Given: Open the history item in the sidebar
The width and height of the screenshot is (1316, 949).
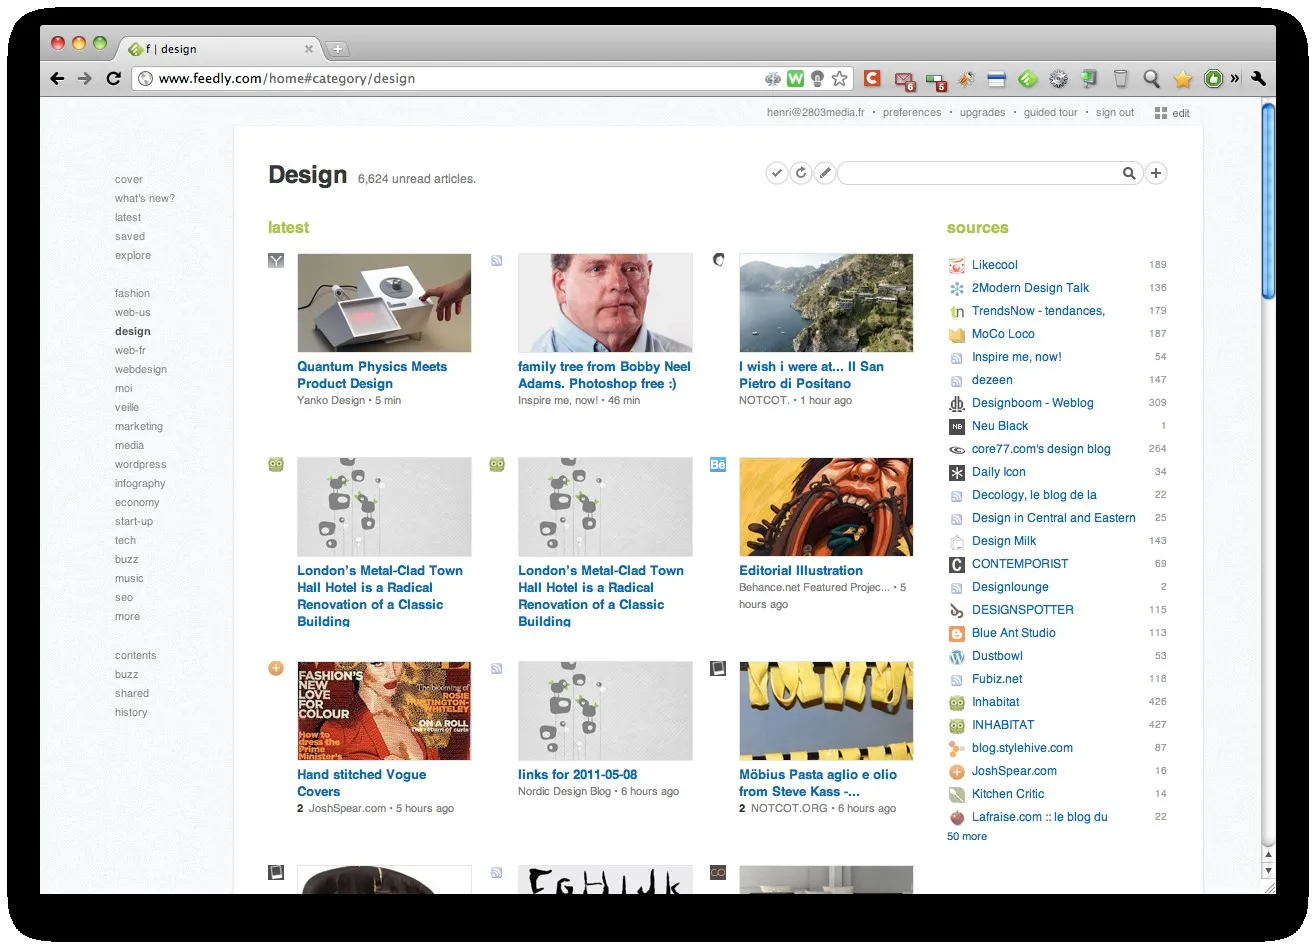Looking at the screenshot, I should coord(131,712).
